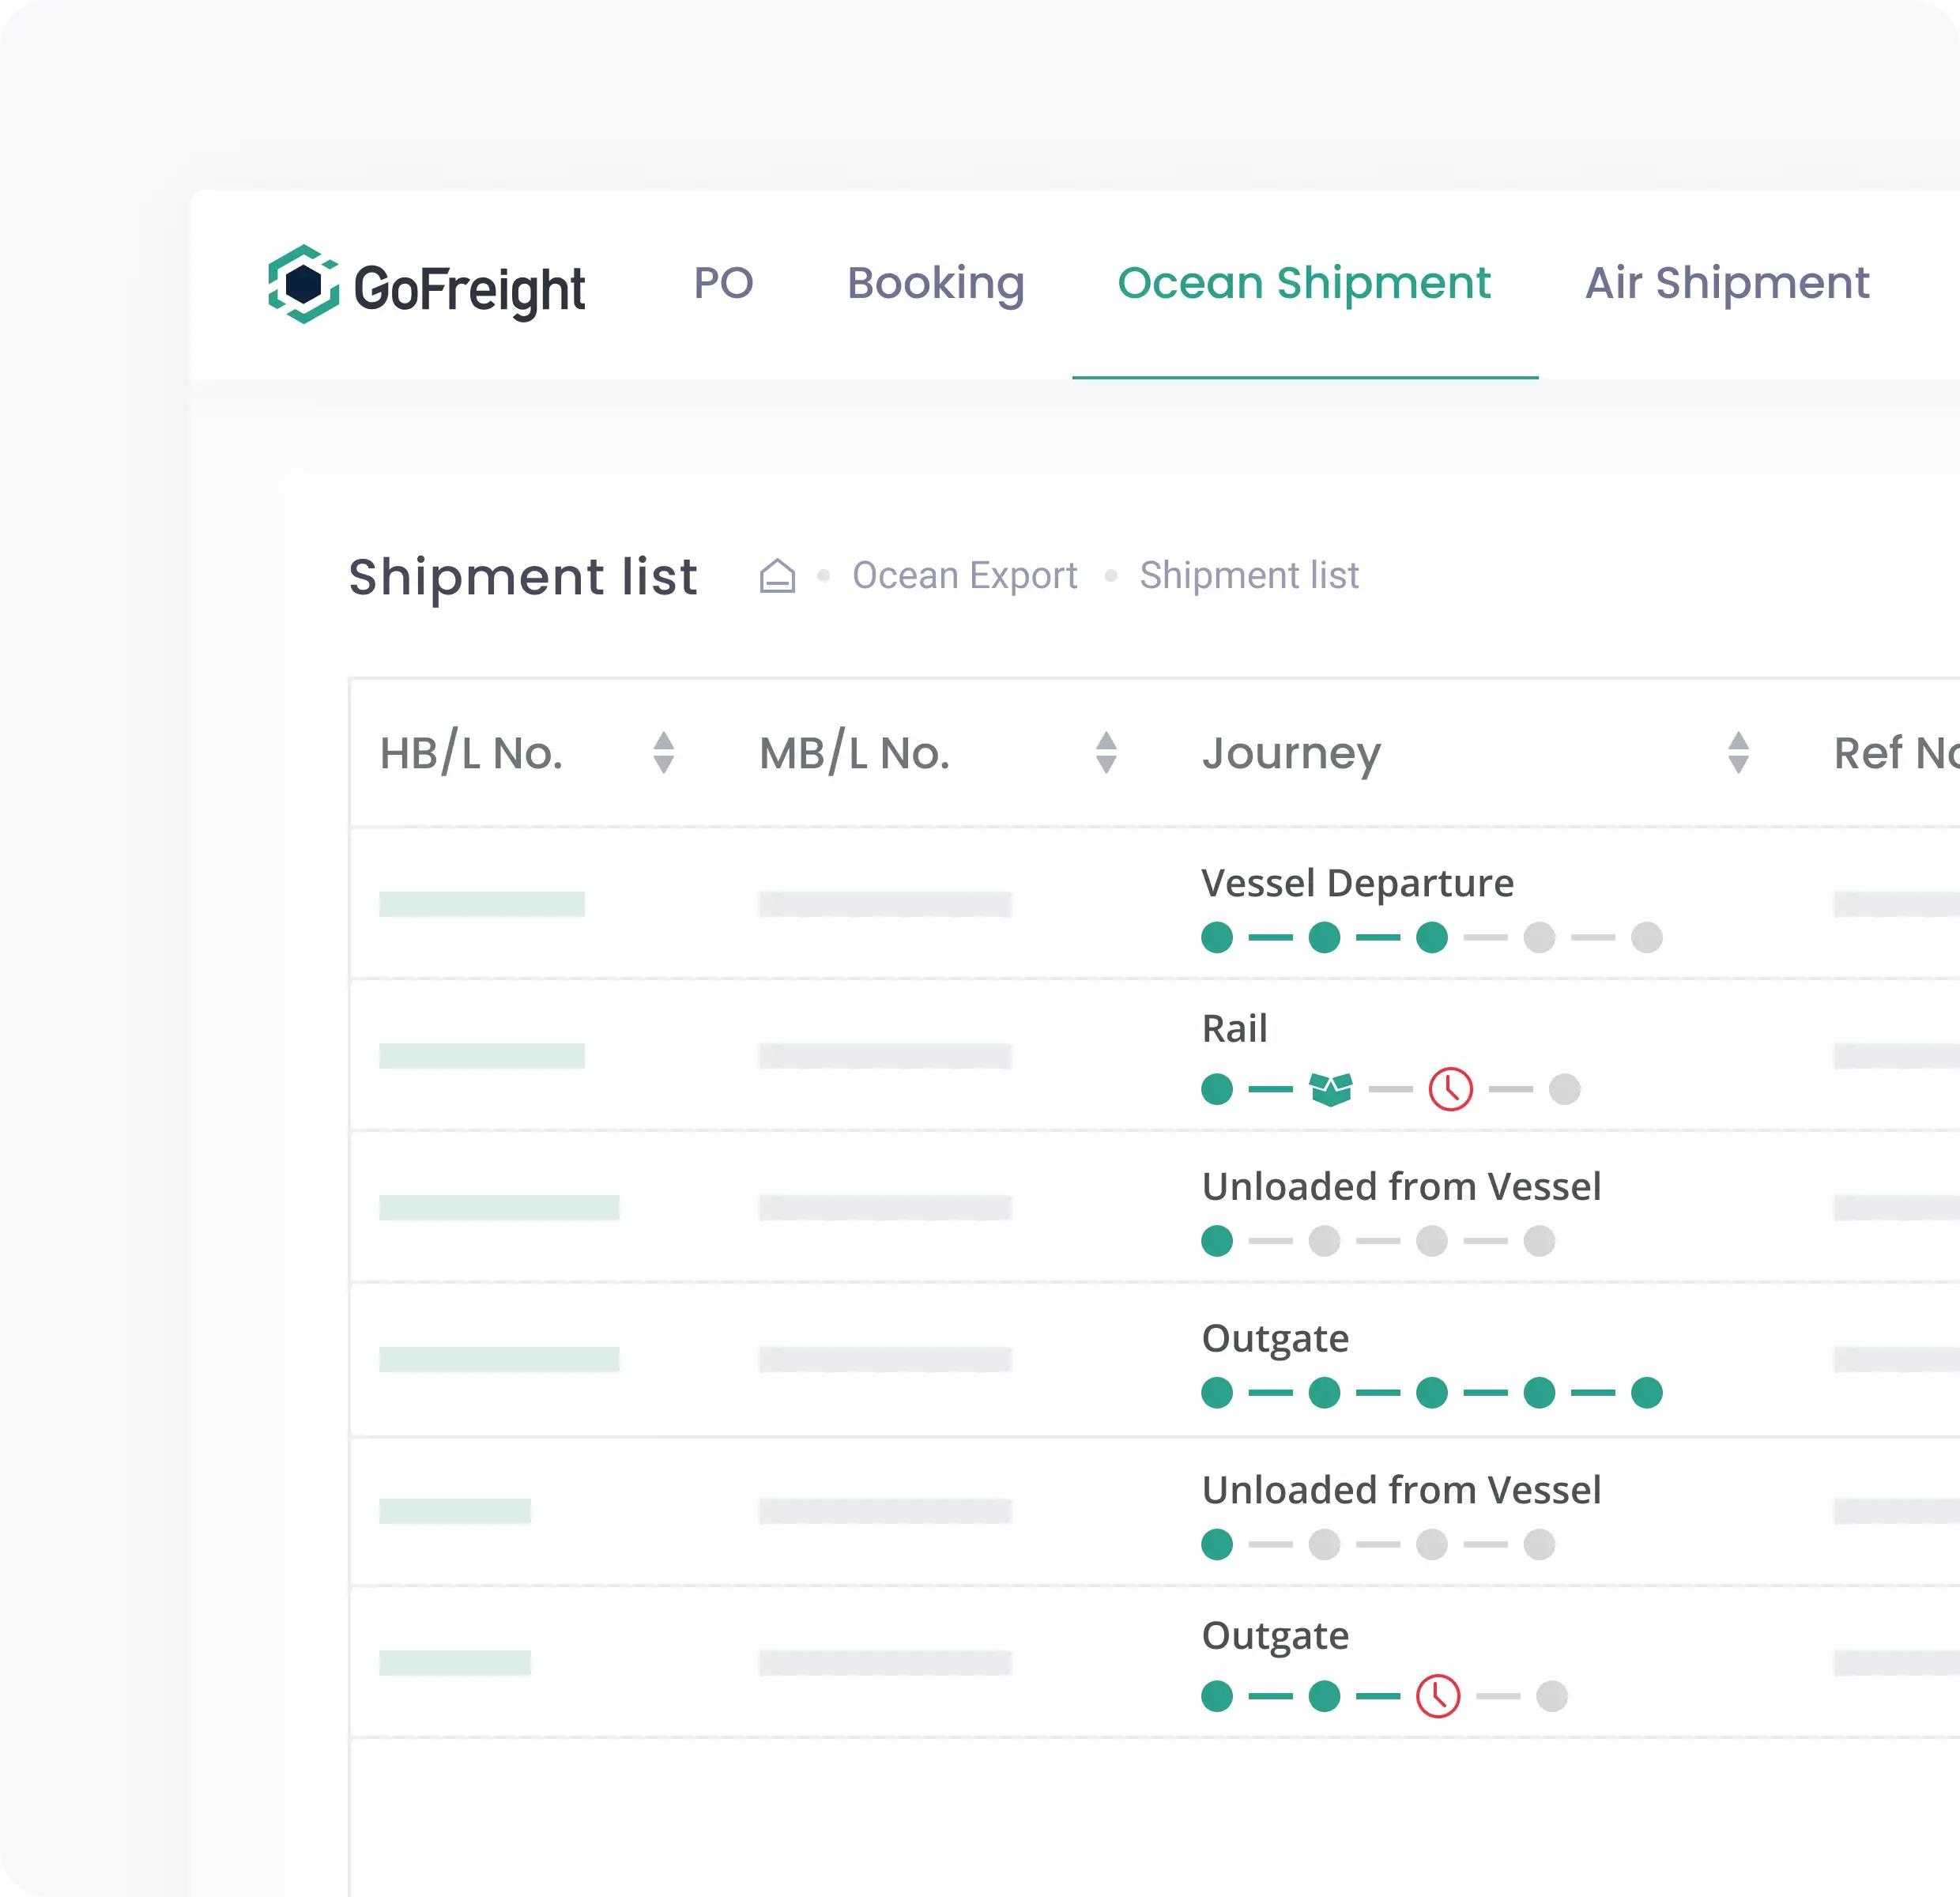
Task: Click the home icon in the breadcrumb
Action: (x=777, y=575)
